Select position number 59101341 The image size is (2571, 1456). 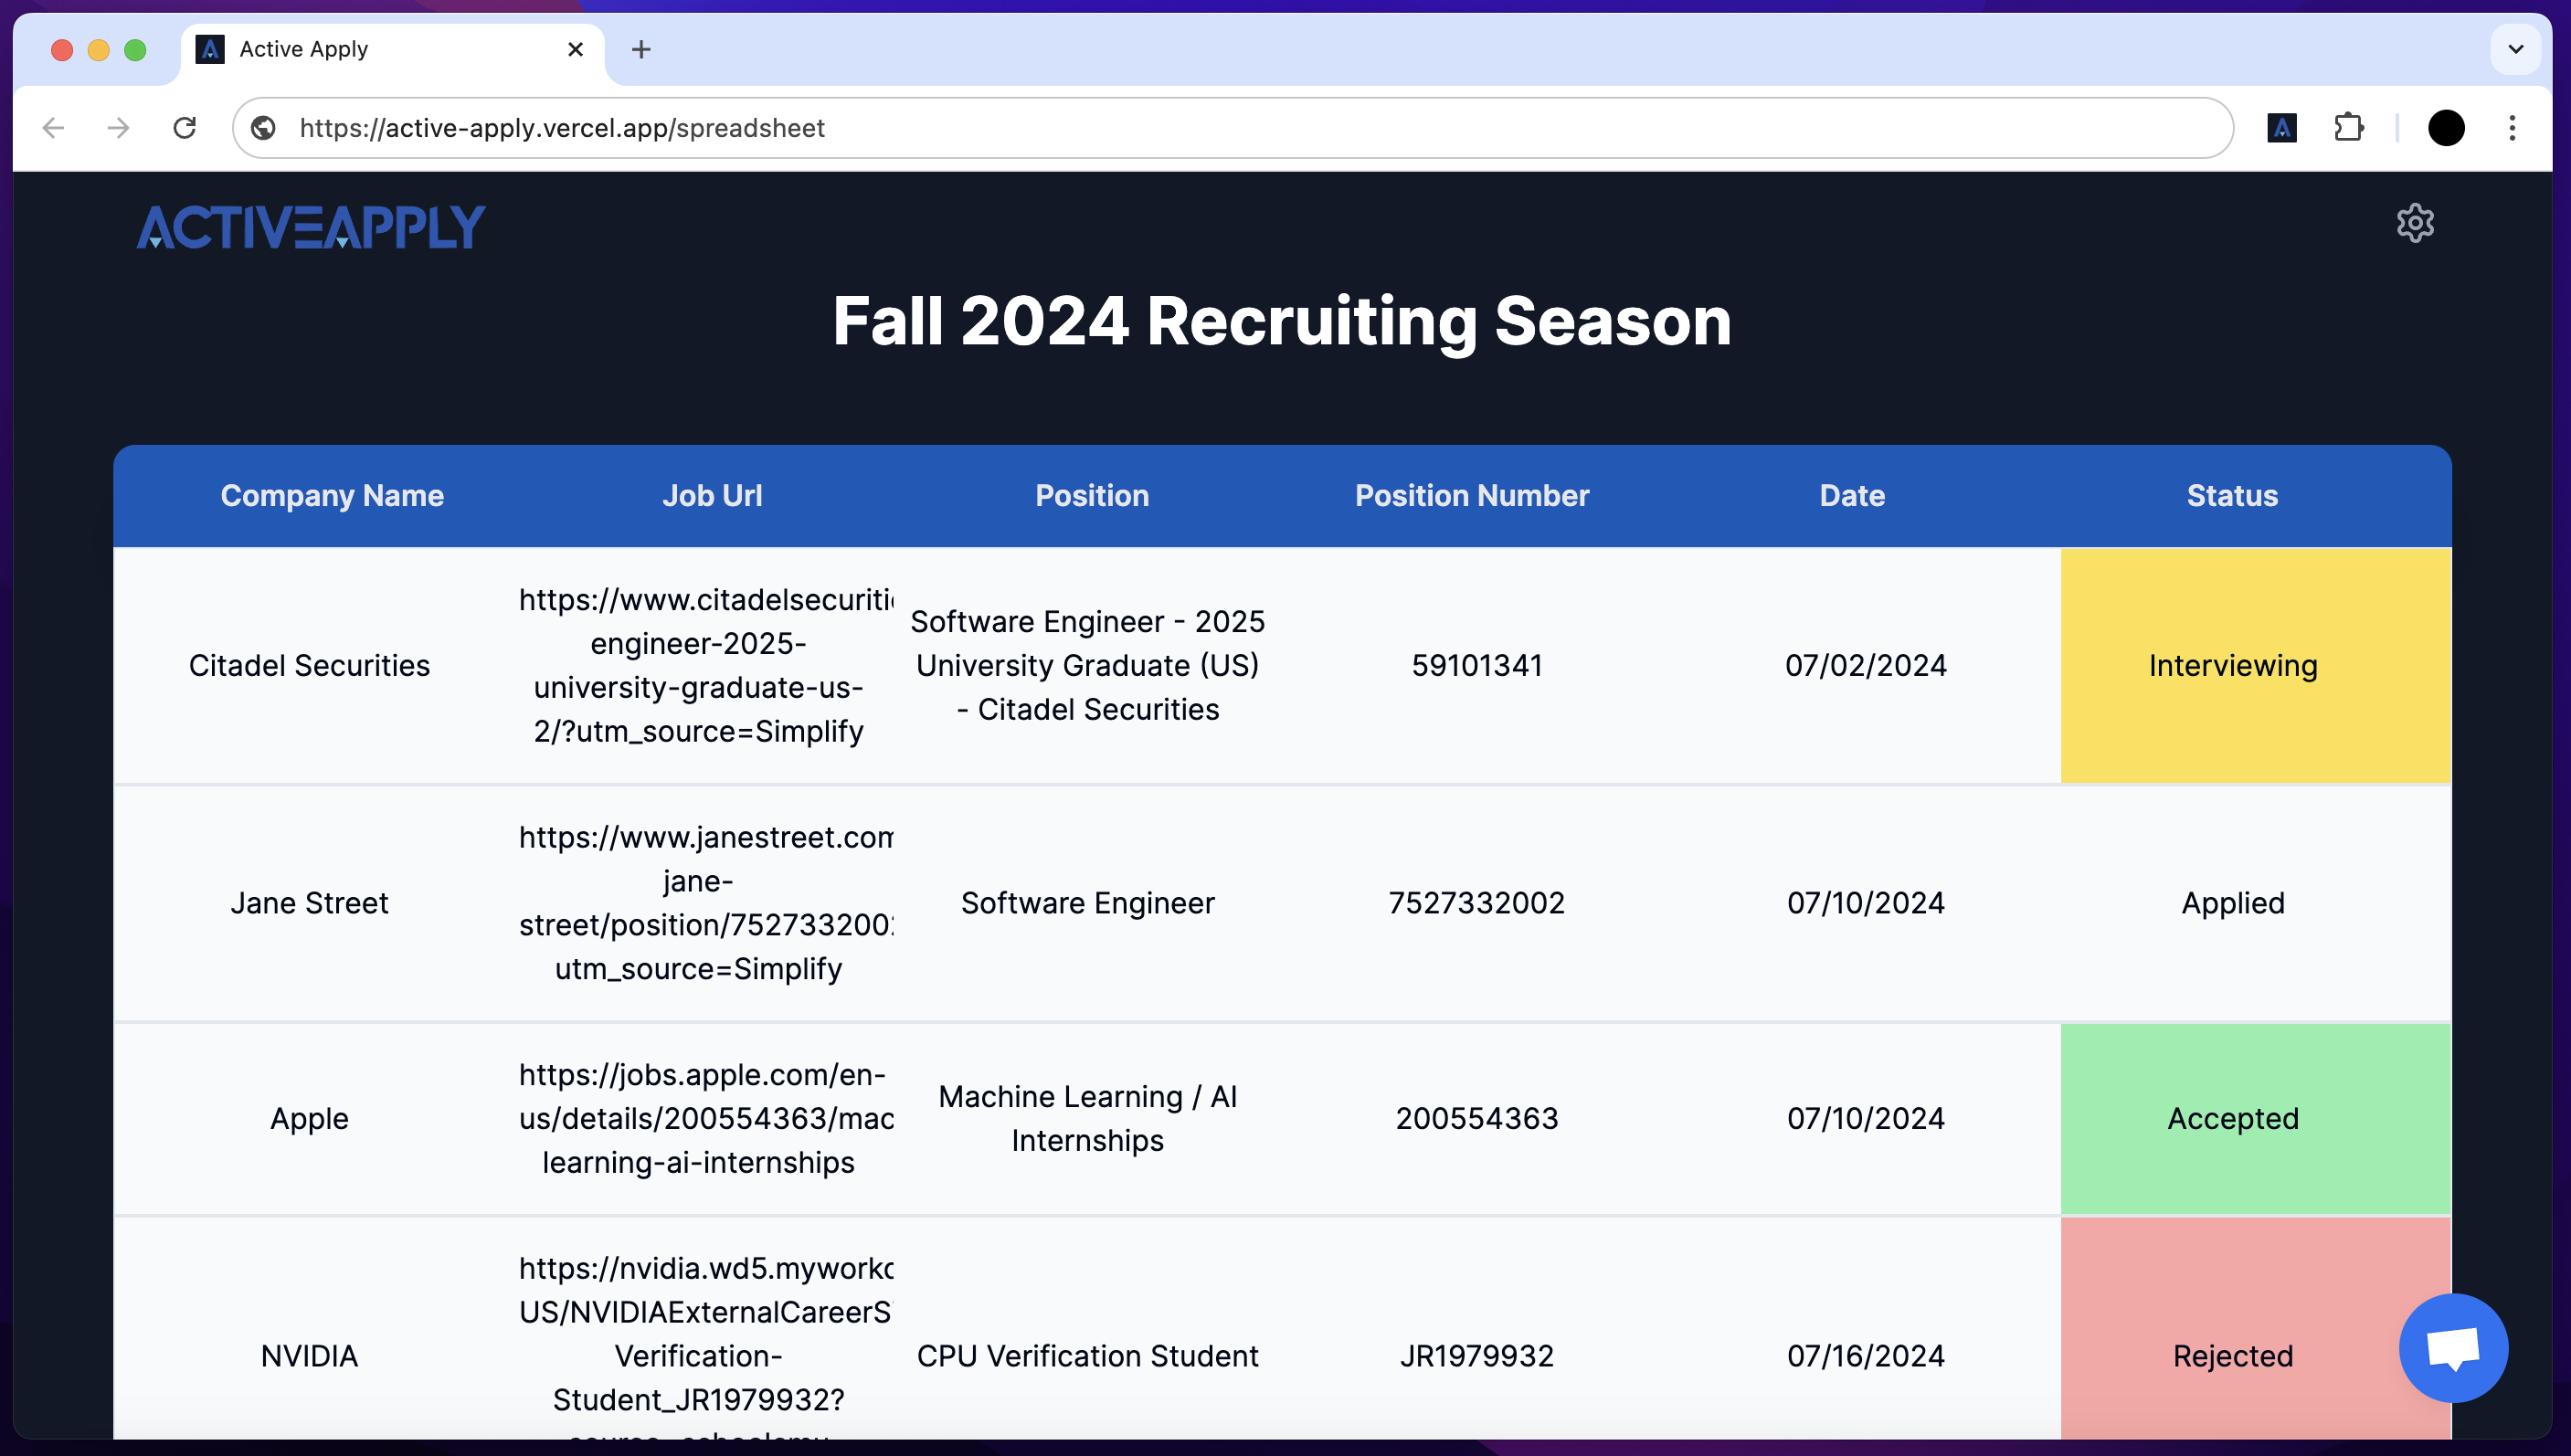click(1477, 666)
